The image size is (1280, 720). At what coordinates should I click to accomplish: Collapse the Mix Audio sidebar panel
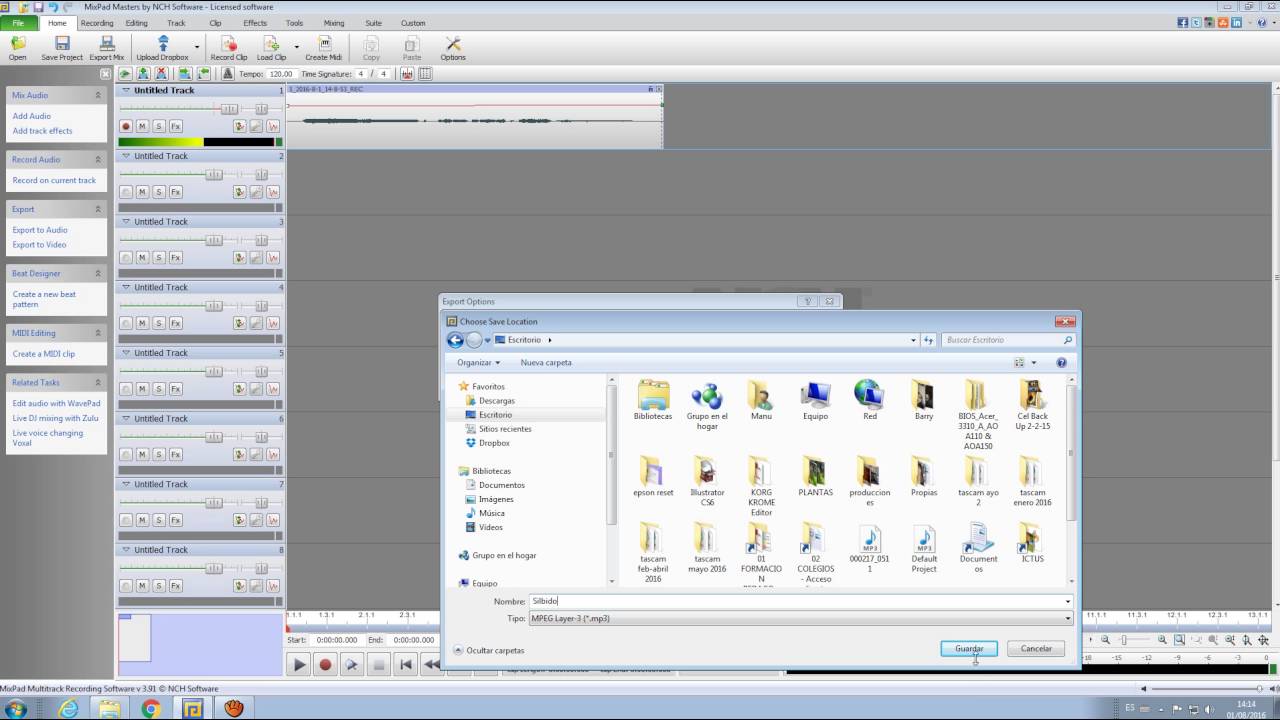[98, 95]
